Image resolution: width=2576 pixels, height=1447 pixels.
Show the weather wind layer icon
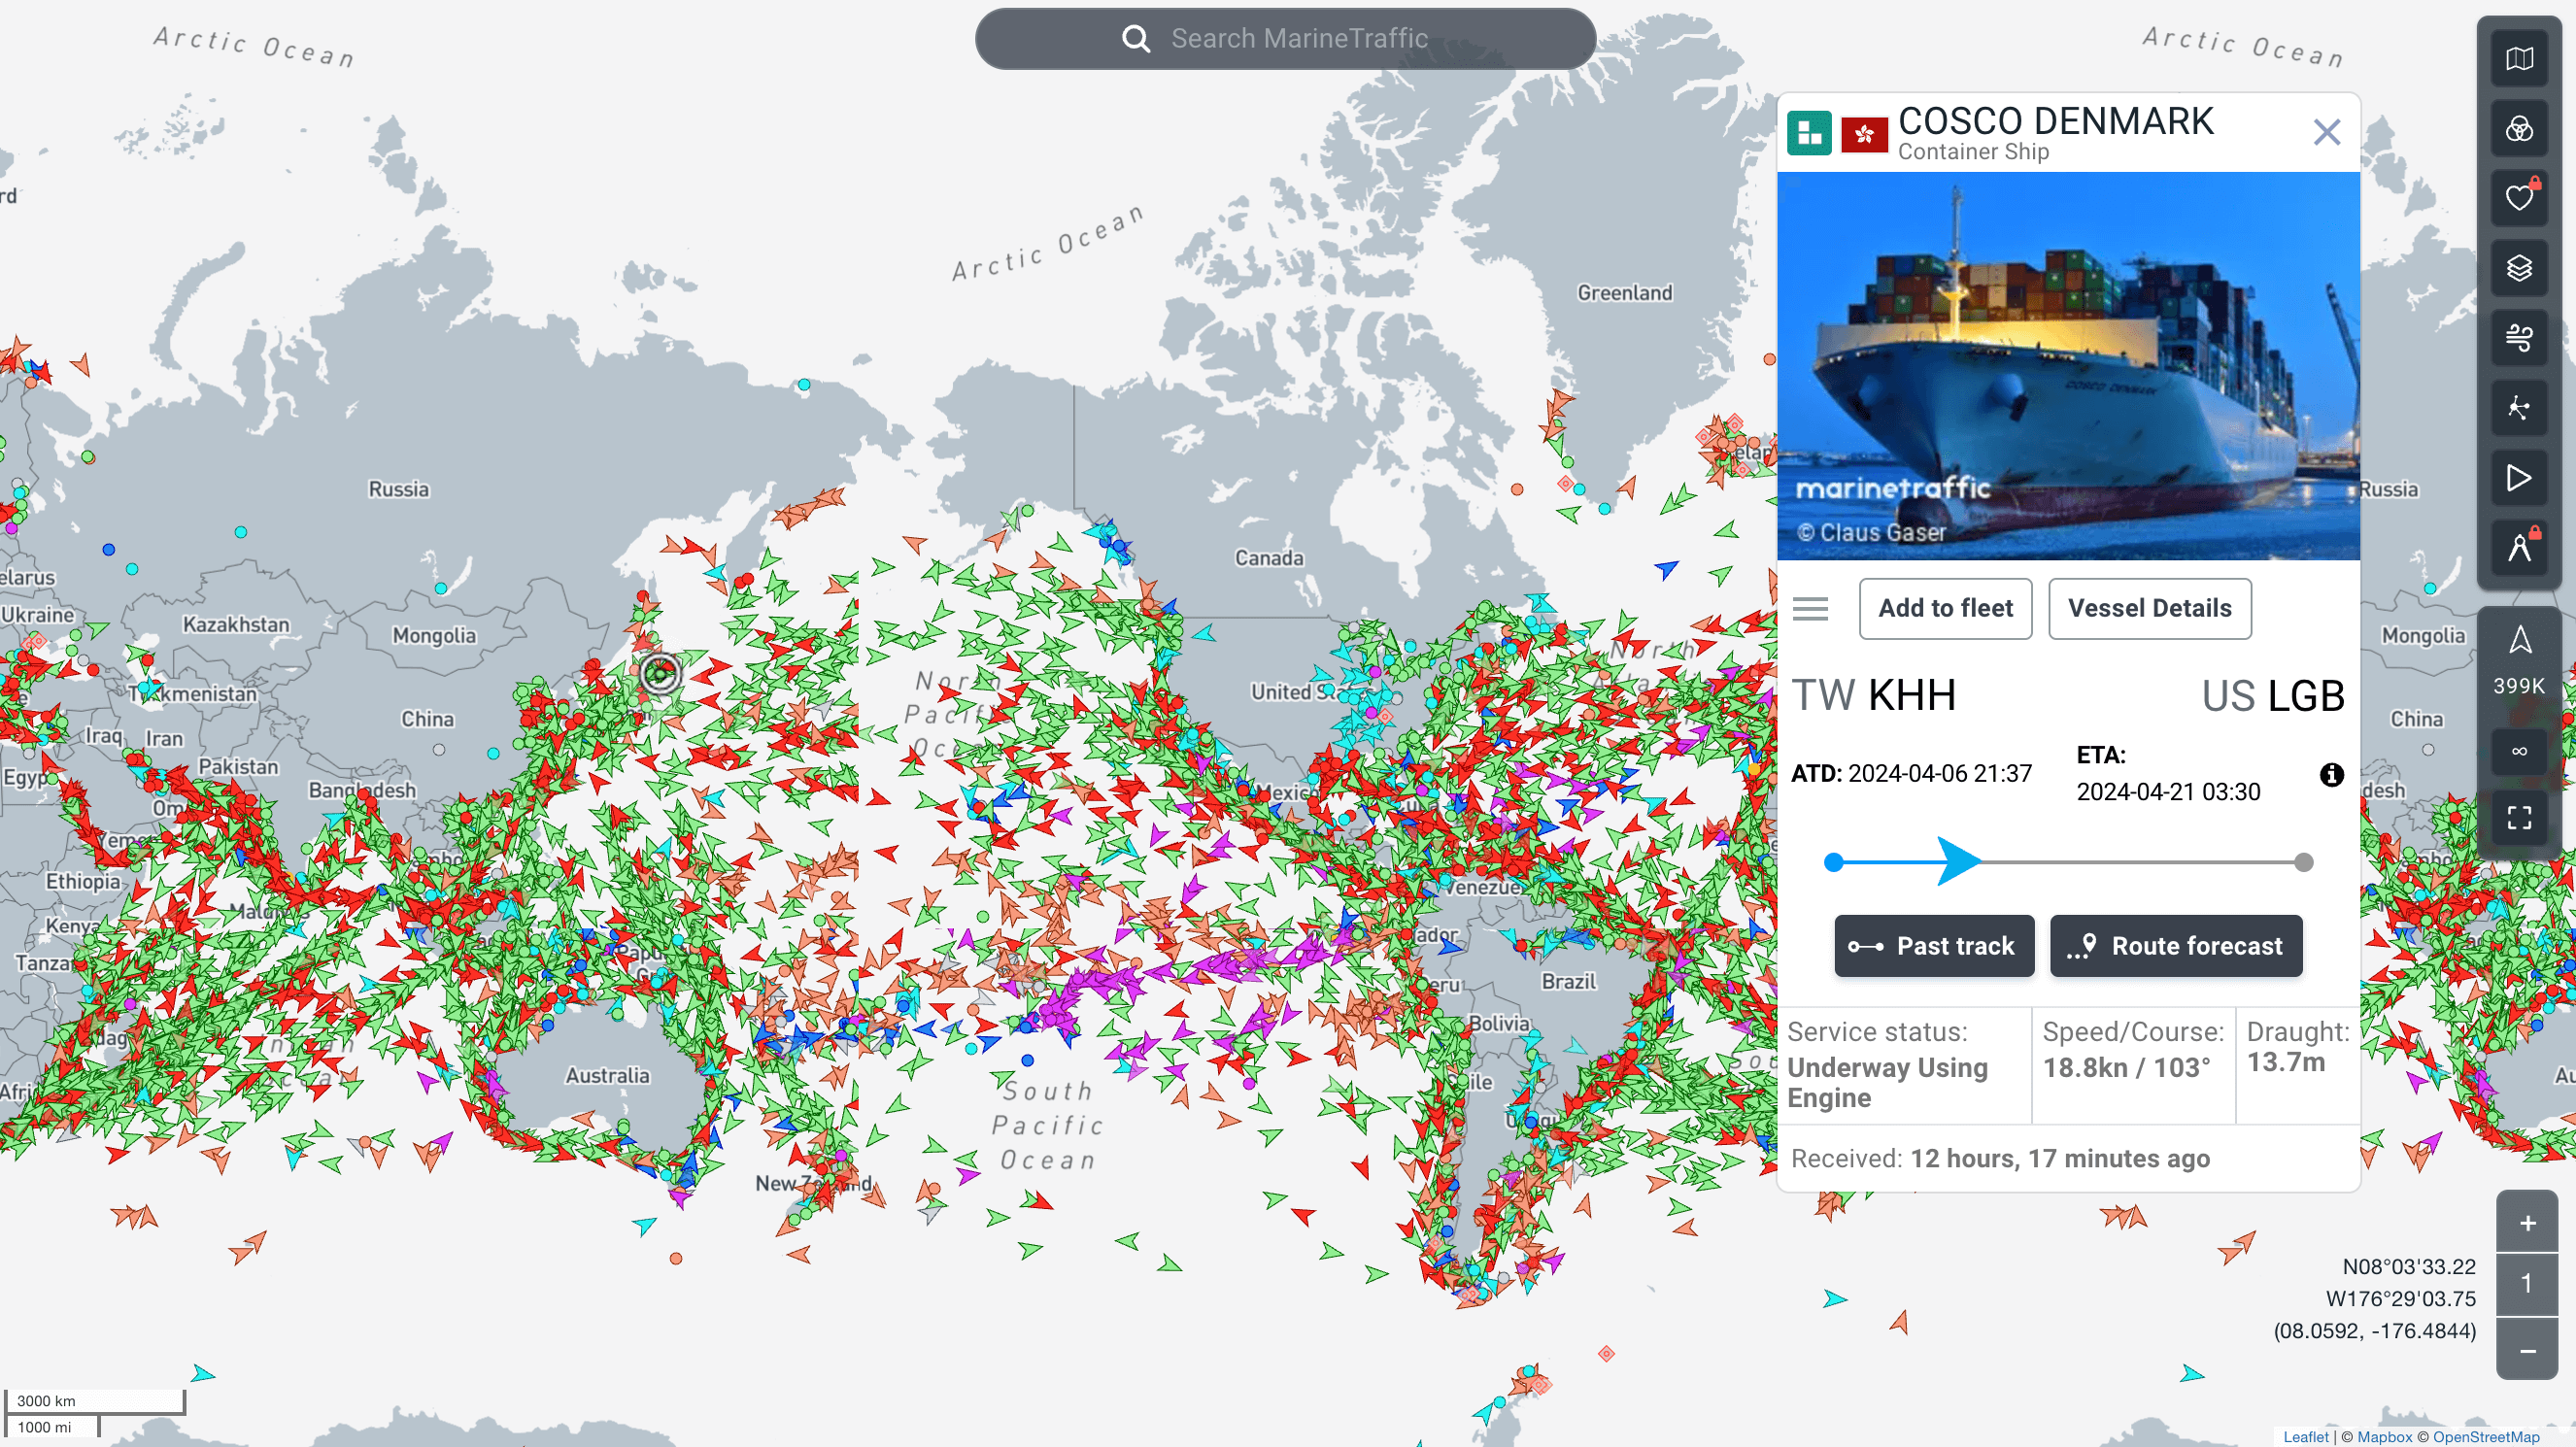[x=2519, y=338]
